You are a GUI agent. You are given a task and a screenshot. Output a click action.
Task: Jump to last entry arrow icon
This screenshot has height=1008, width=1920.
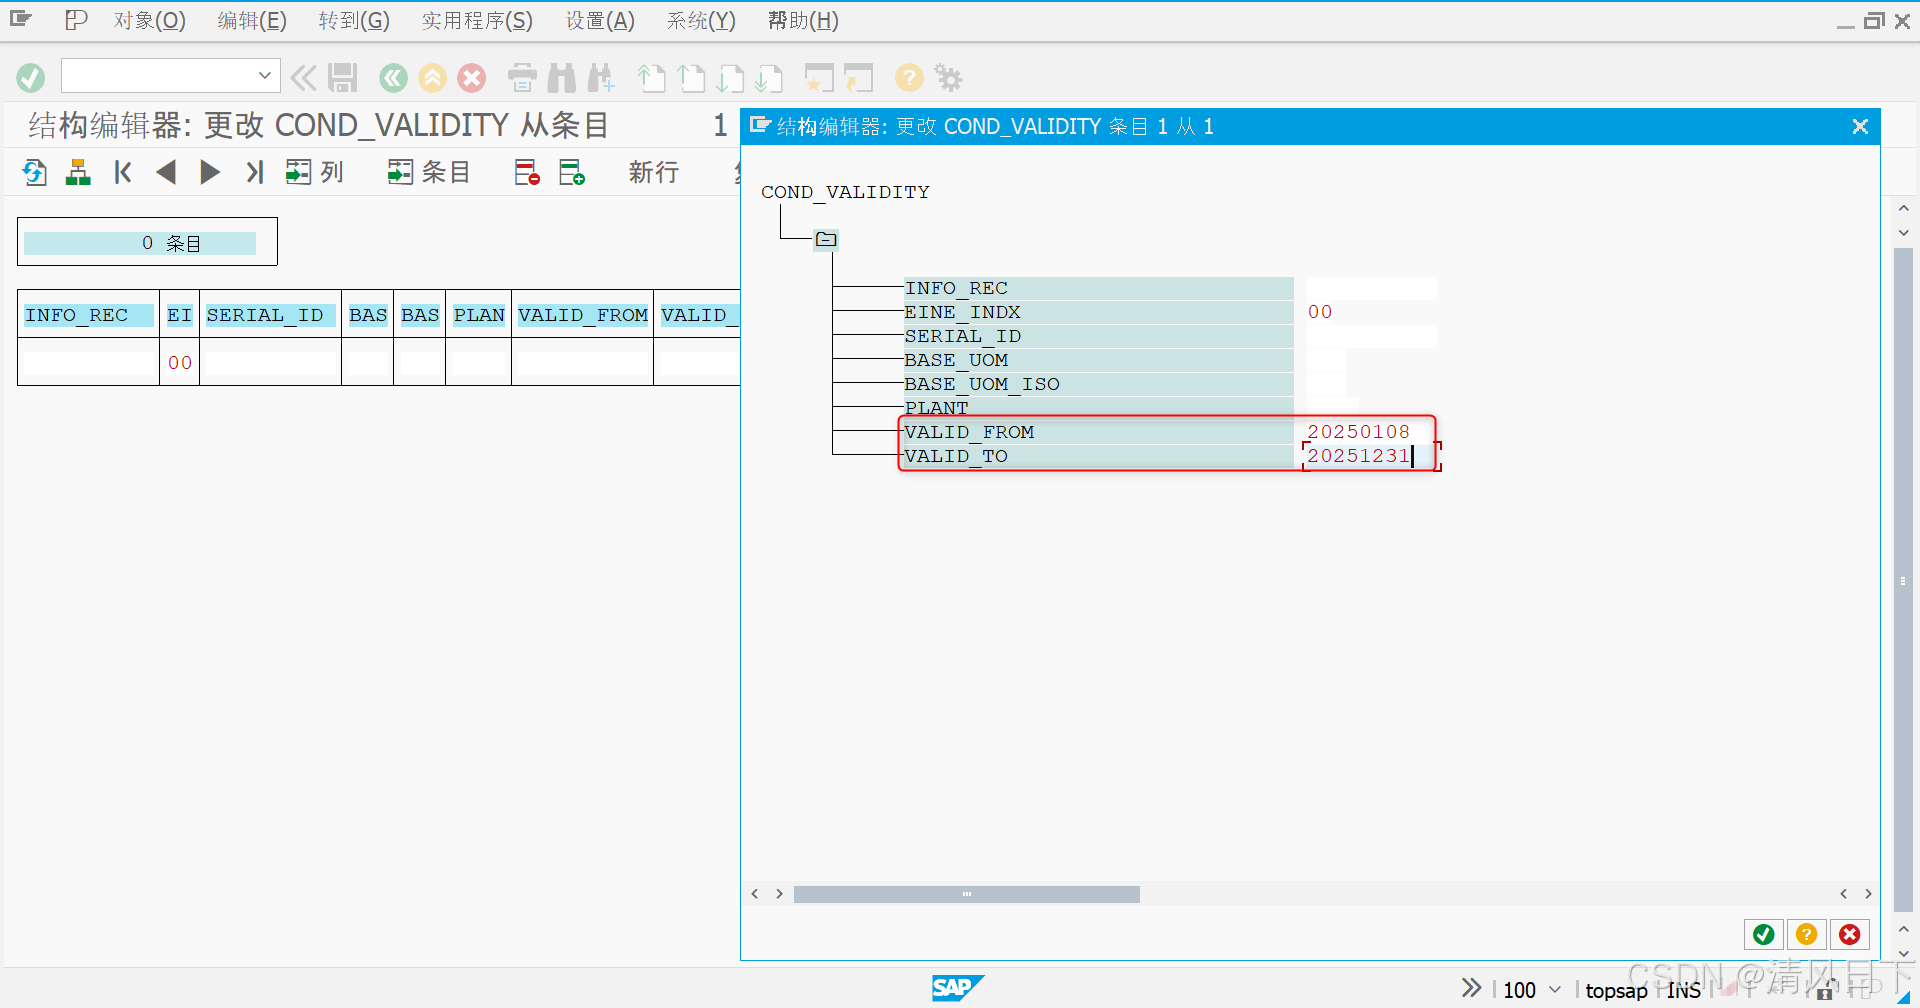coord(254,172)
